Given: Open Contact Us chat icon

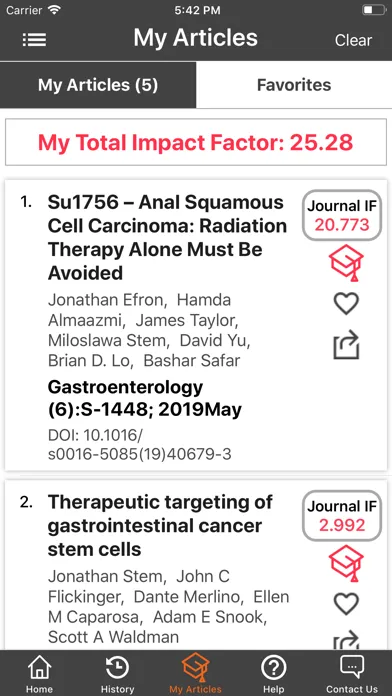Looking at the screenshot, I should [352, 675].
